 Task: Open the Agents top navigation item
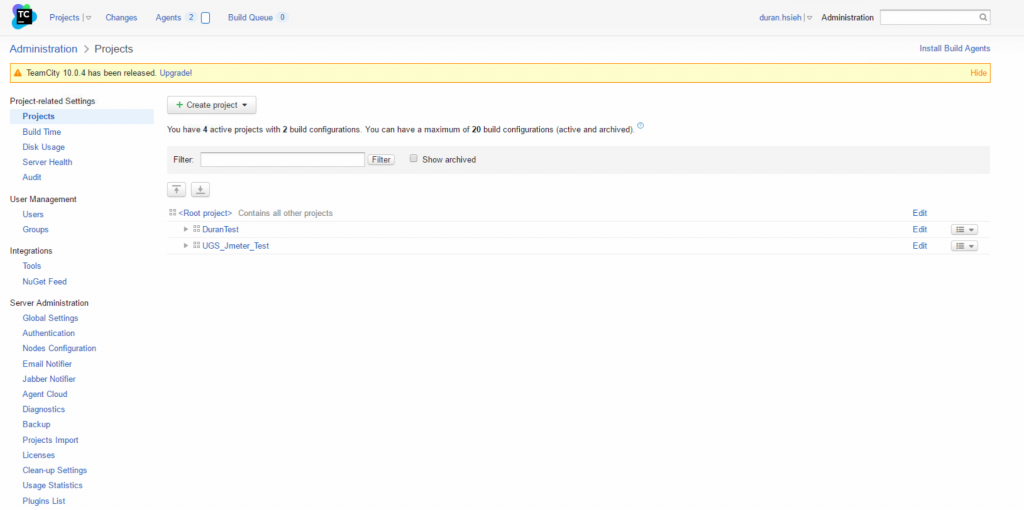click(x=168, y=18)
